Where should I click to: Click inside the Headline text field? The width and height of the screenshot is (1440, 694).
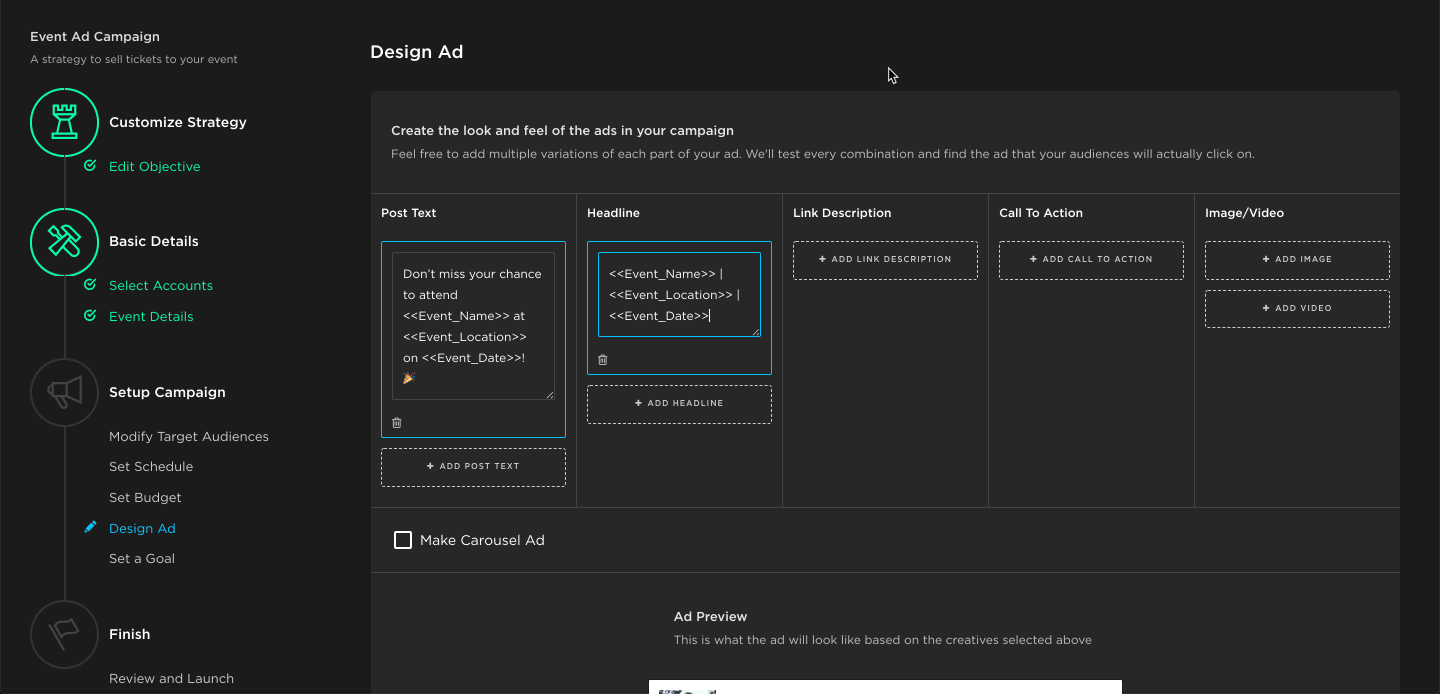(x=679, y=295)
